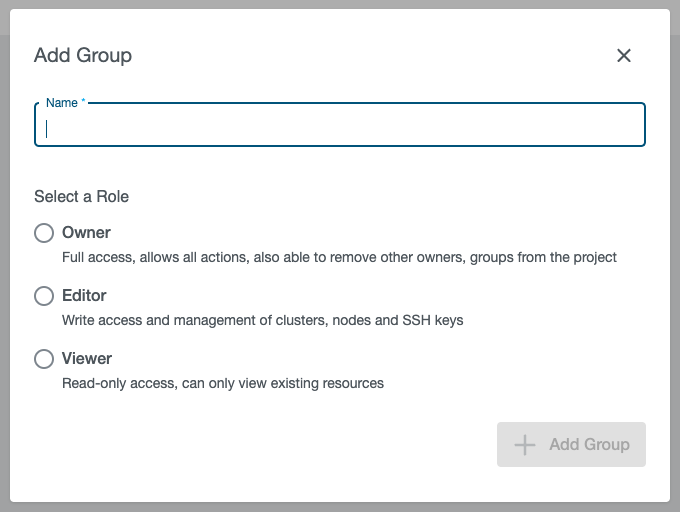This screenshot has height=512, width=680.
Task: Click the Editor write access description
Action: 262,321
